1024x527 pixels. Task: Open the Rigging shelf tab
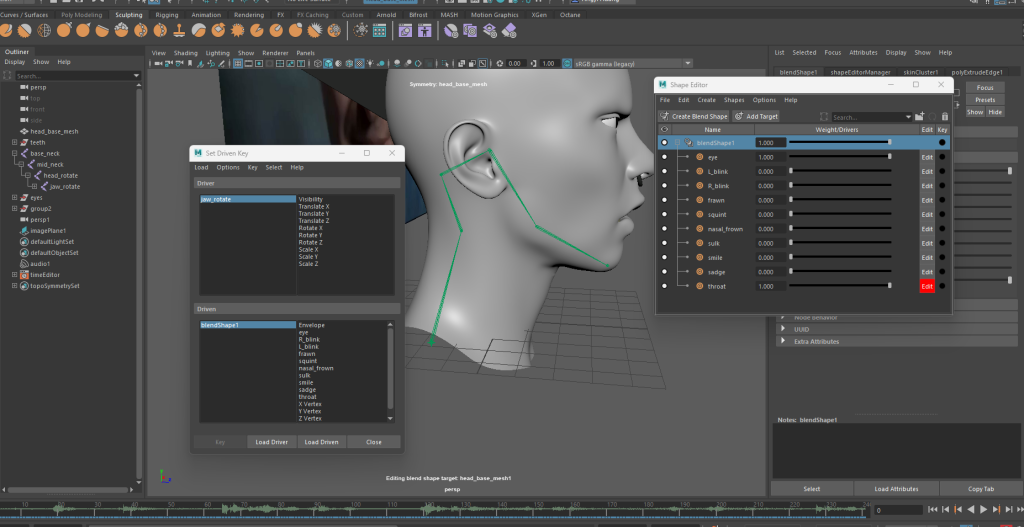coord(166,15)
